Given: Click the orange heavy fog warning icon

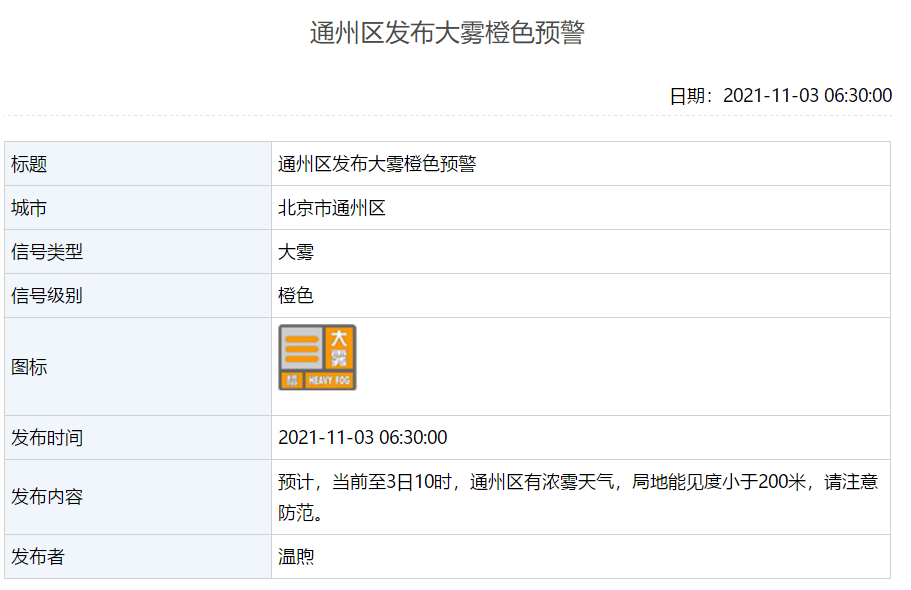Looking at the screenshot, I should click(317, 357).
